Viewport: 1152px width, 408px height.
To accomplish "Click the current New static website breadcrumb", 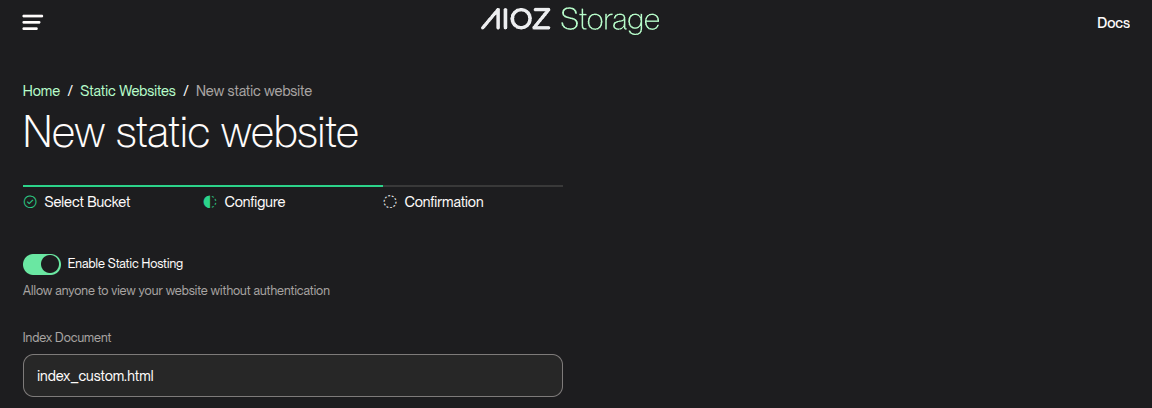I will (x=254, y=91).
